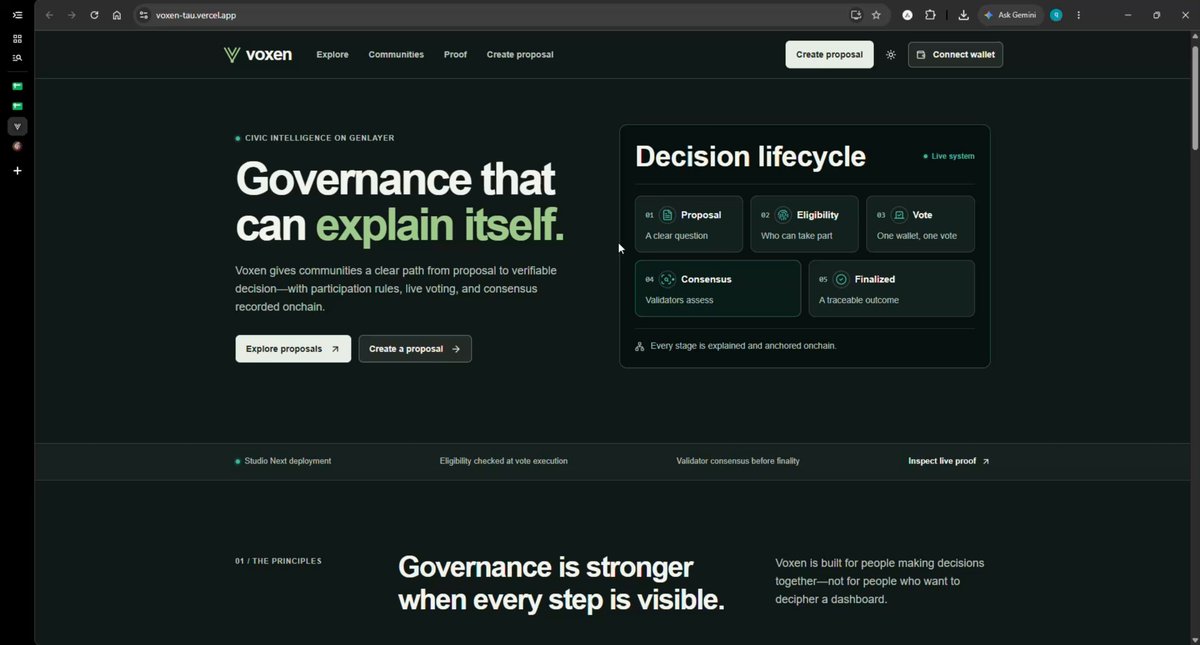1200x645 pixels.
Task: Select the Eligibility fingerprint icon
Action: [x=783, y=215]
